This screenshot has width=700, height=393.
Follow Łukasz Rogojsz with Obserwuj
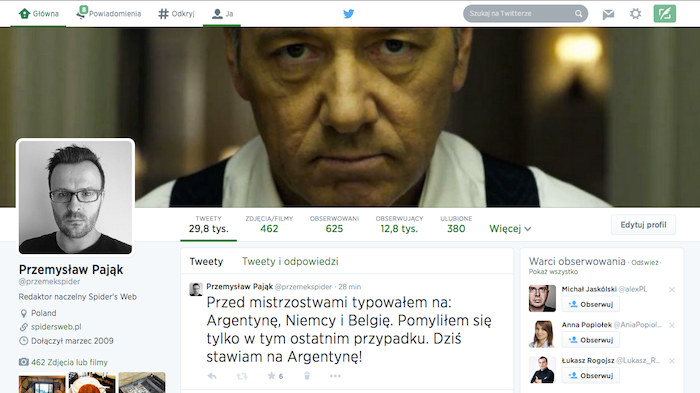[x=591, y=376]
